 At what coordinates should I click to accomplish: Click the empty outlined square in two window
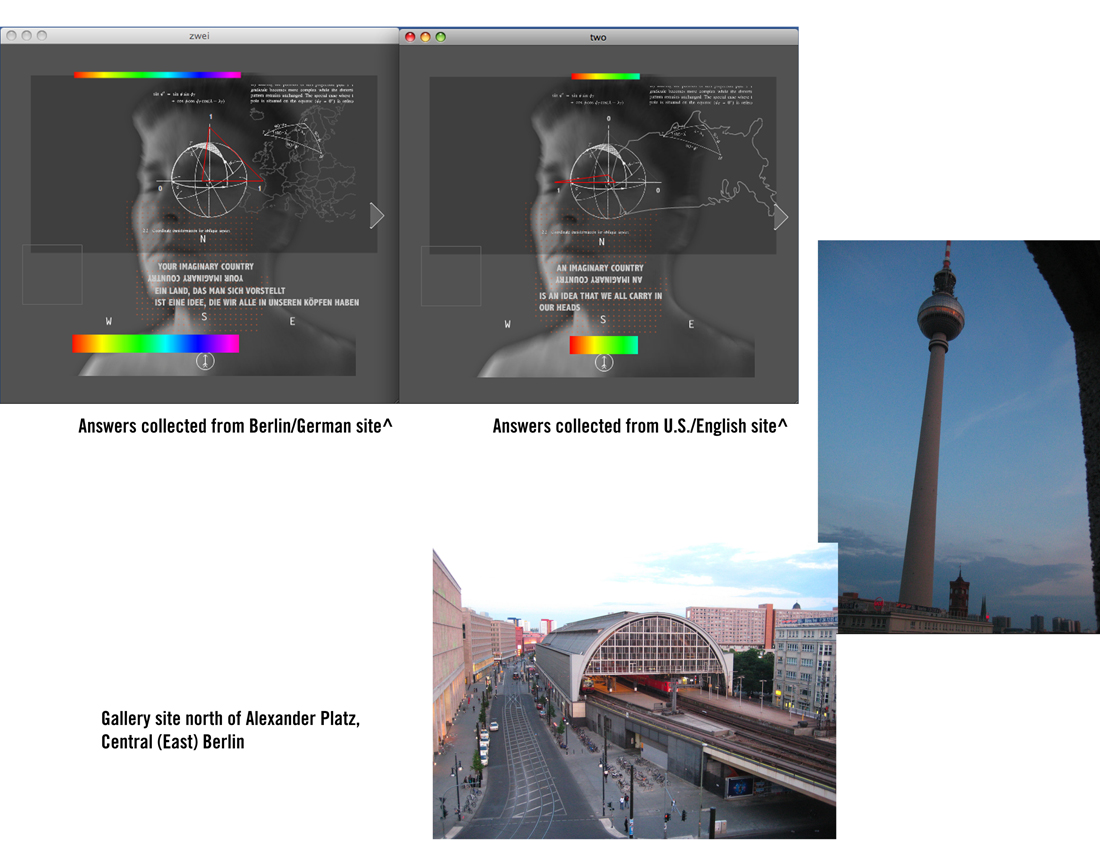pyautogui.click(x=451, y=276)
